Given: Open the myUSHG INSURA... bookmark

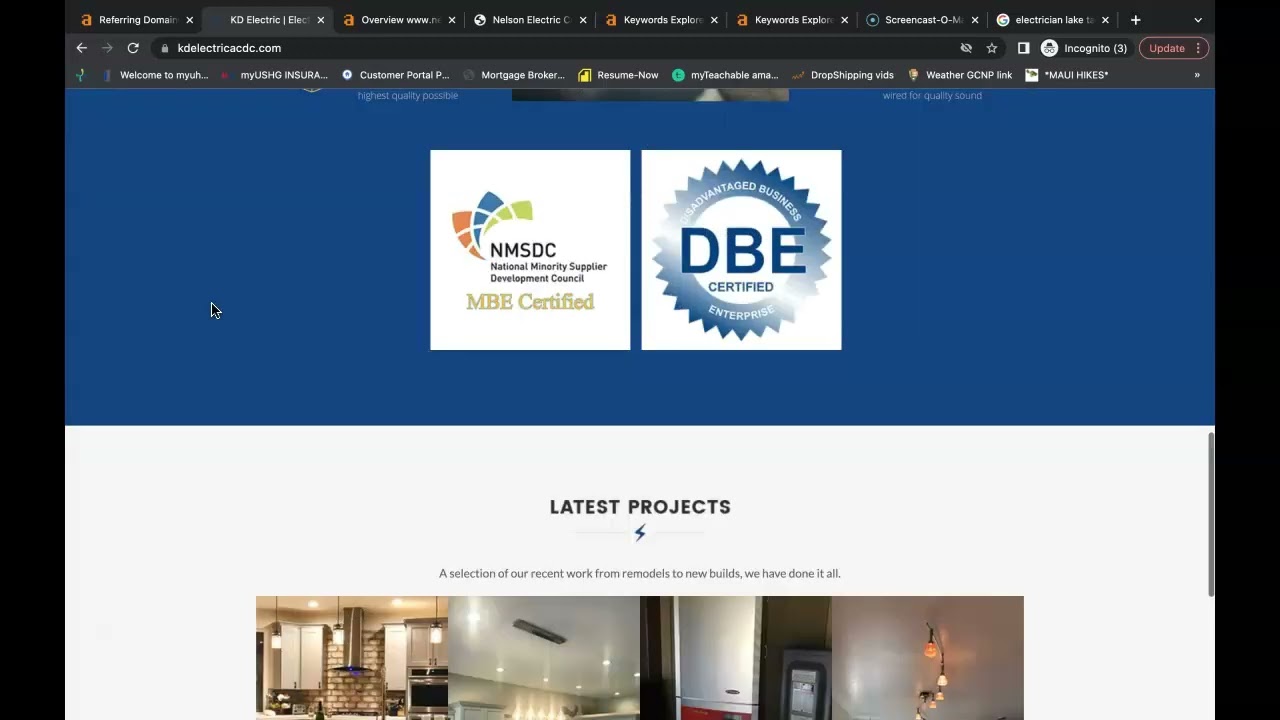Looking at the screenshot, I should pyautogui.click(x=275, y=75).
